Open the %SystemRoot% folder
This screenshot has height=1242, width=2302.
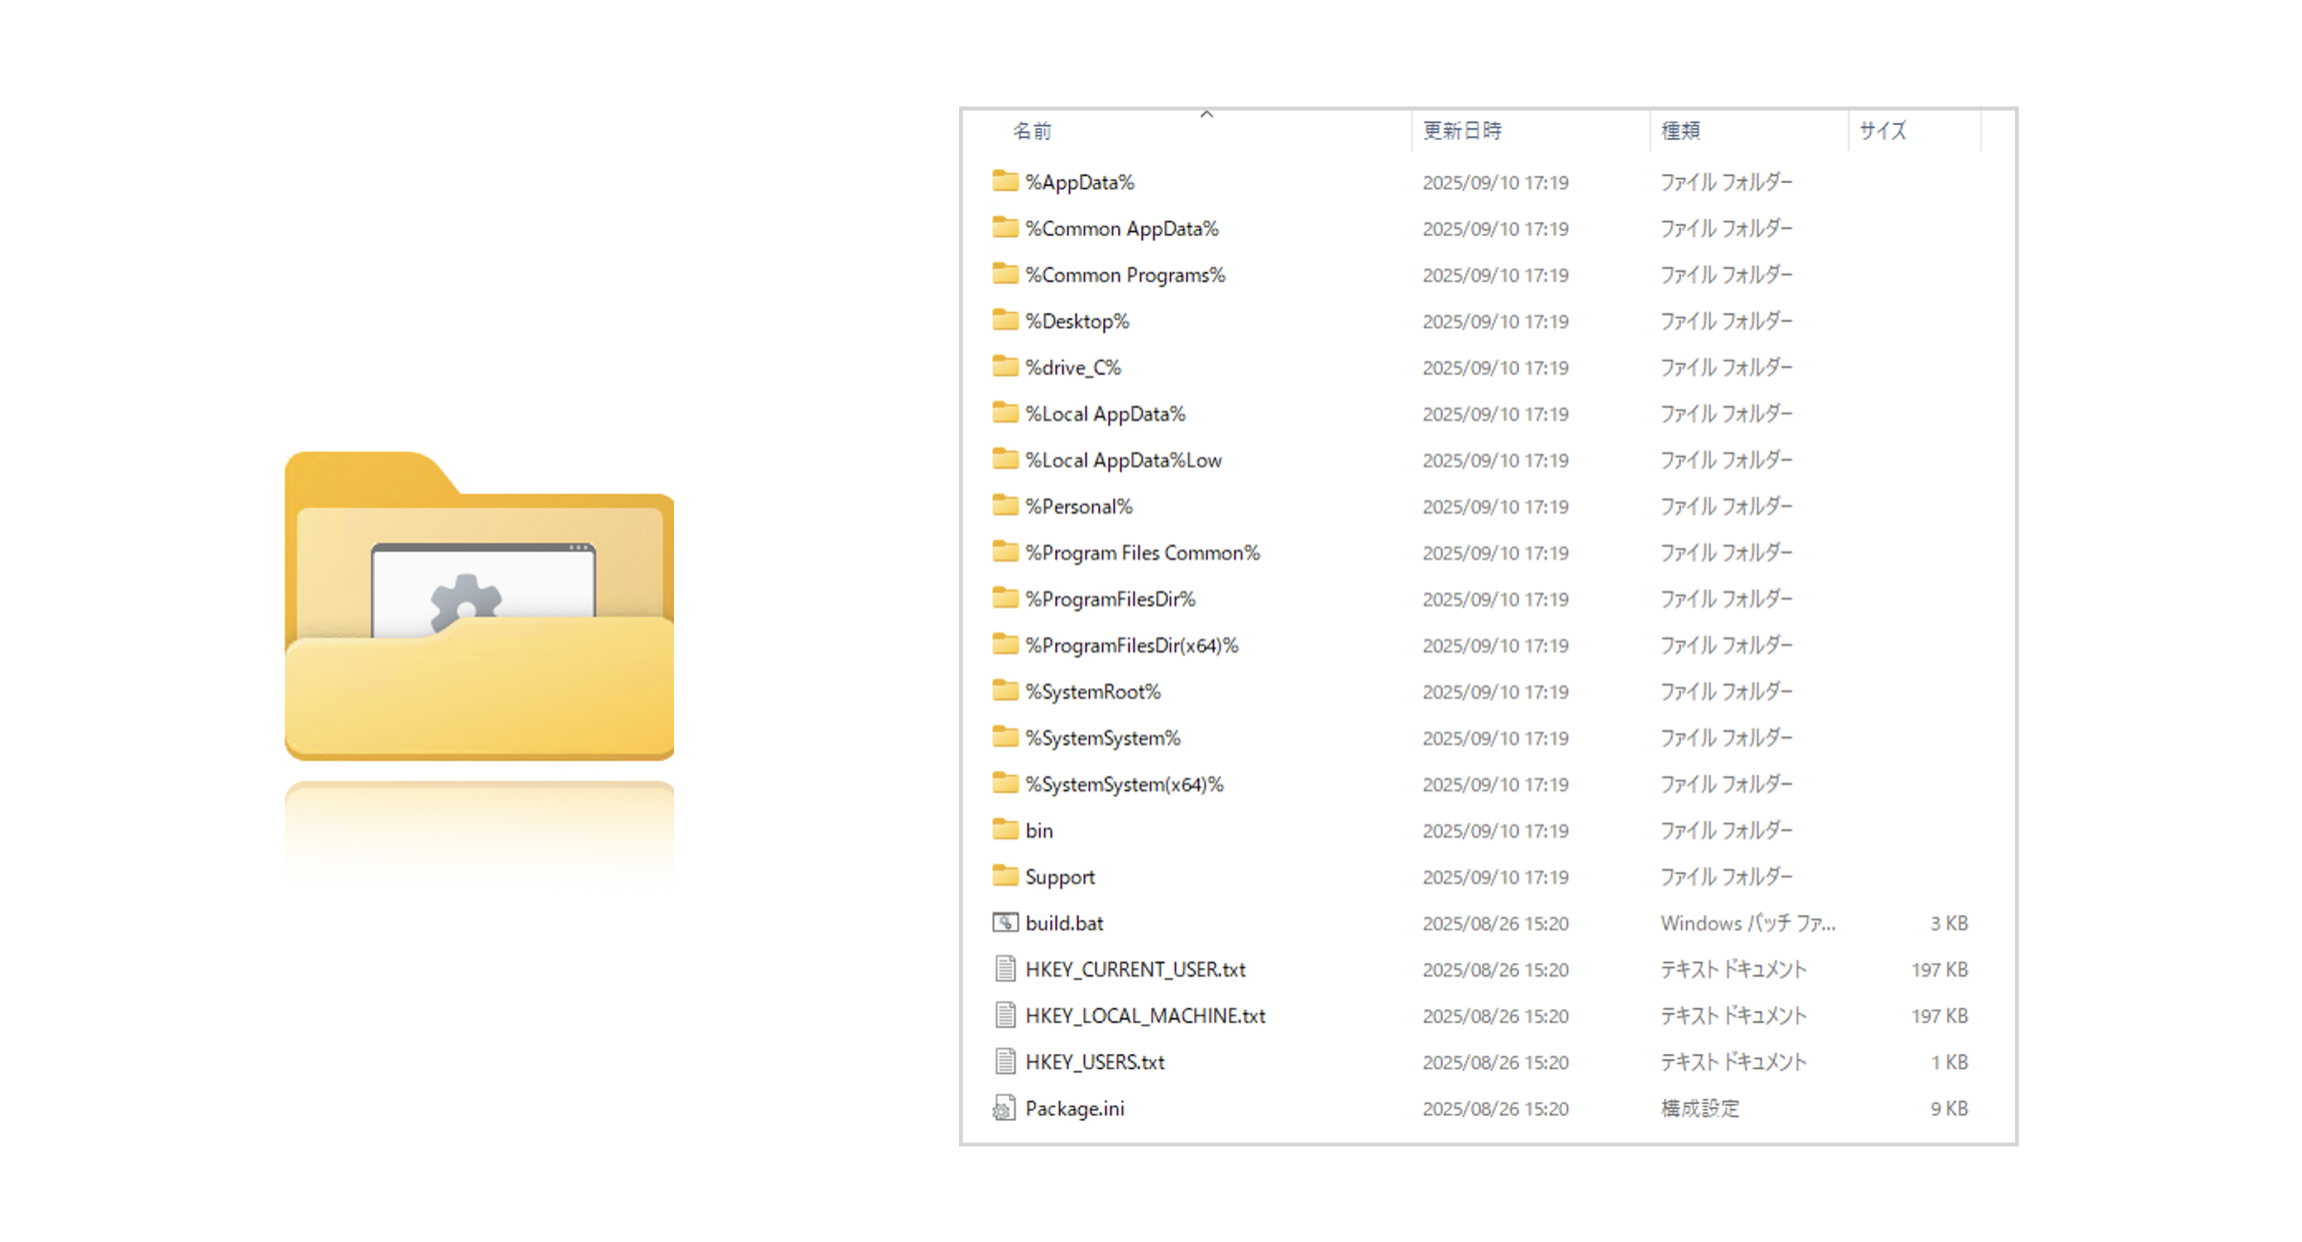pos(1092,691)
